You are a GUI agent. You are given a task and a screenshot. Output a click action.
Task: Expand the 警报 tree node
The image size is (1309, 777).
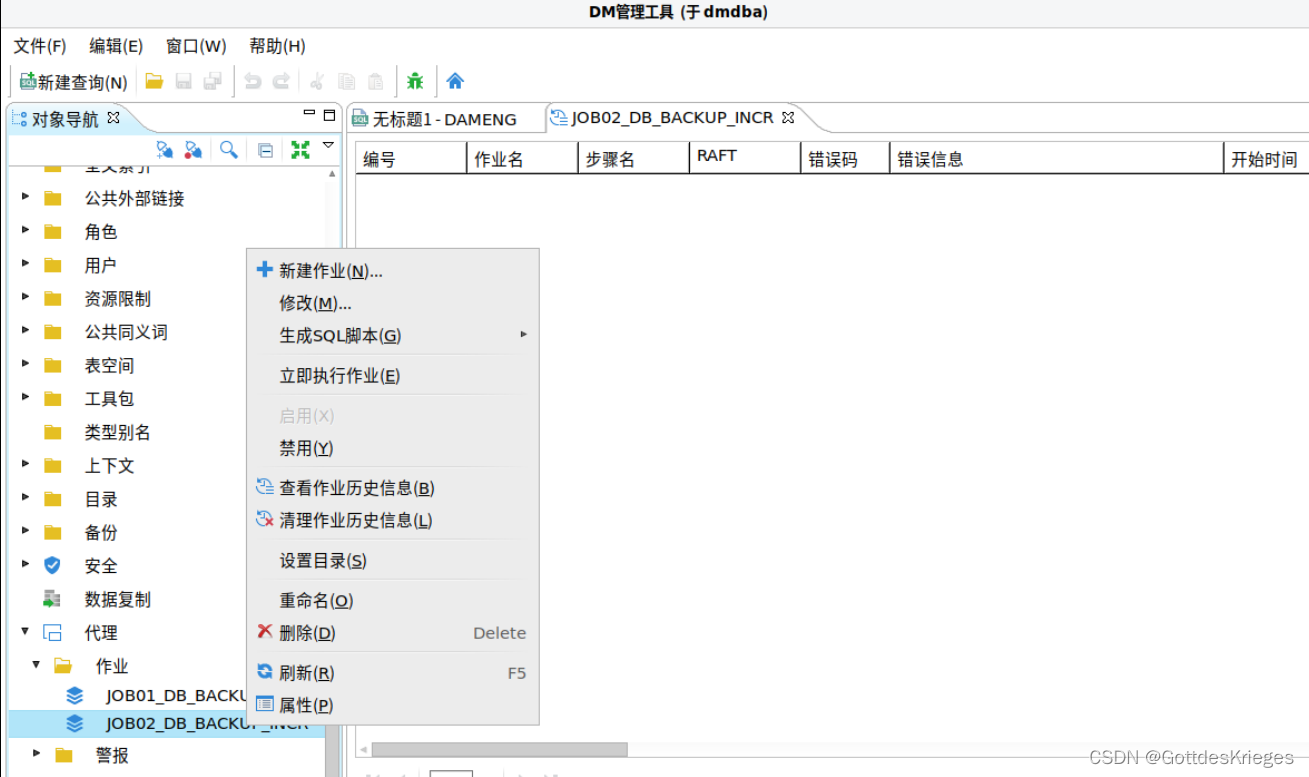click(x=36, y=754)
